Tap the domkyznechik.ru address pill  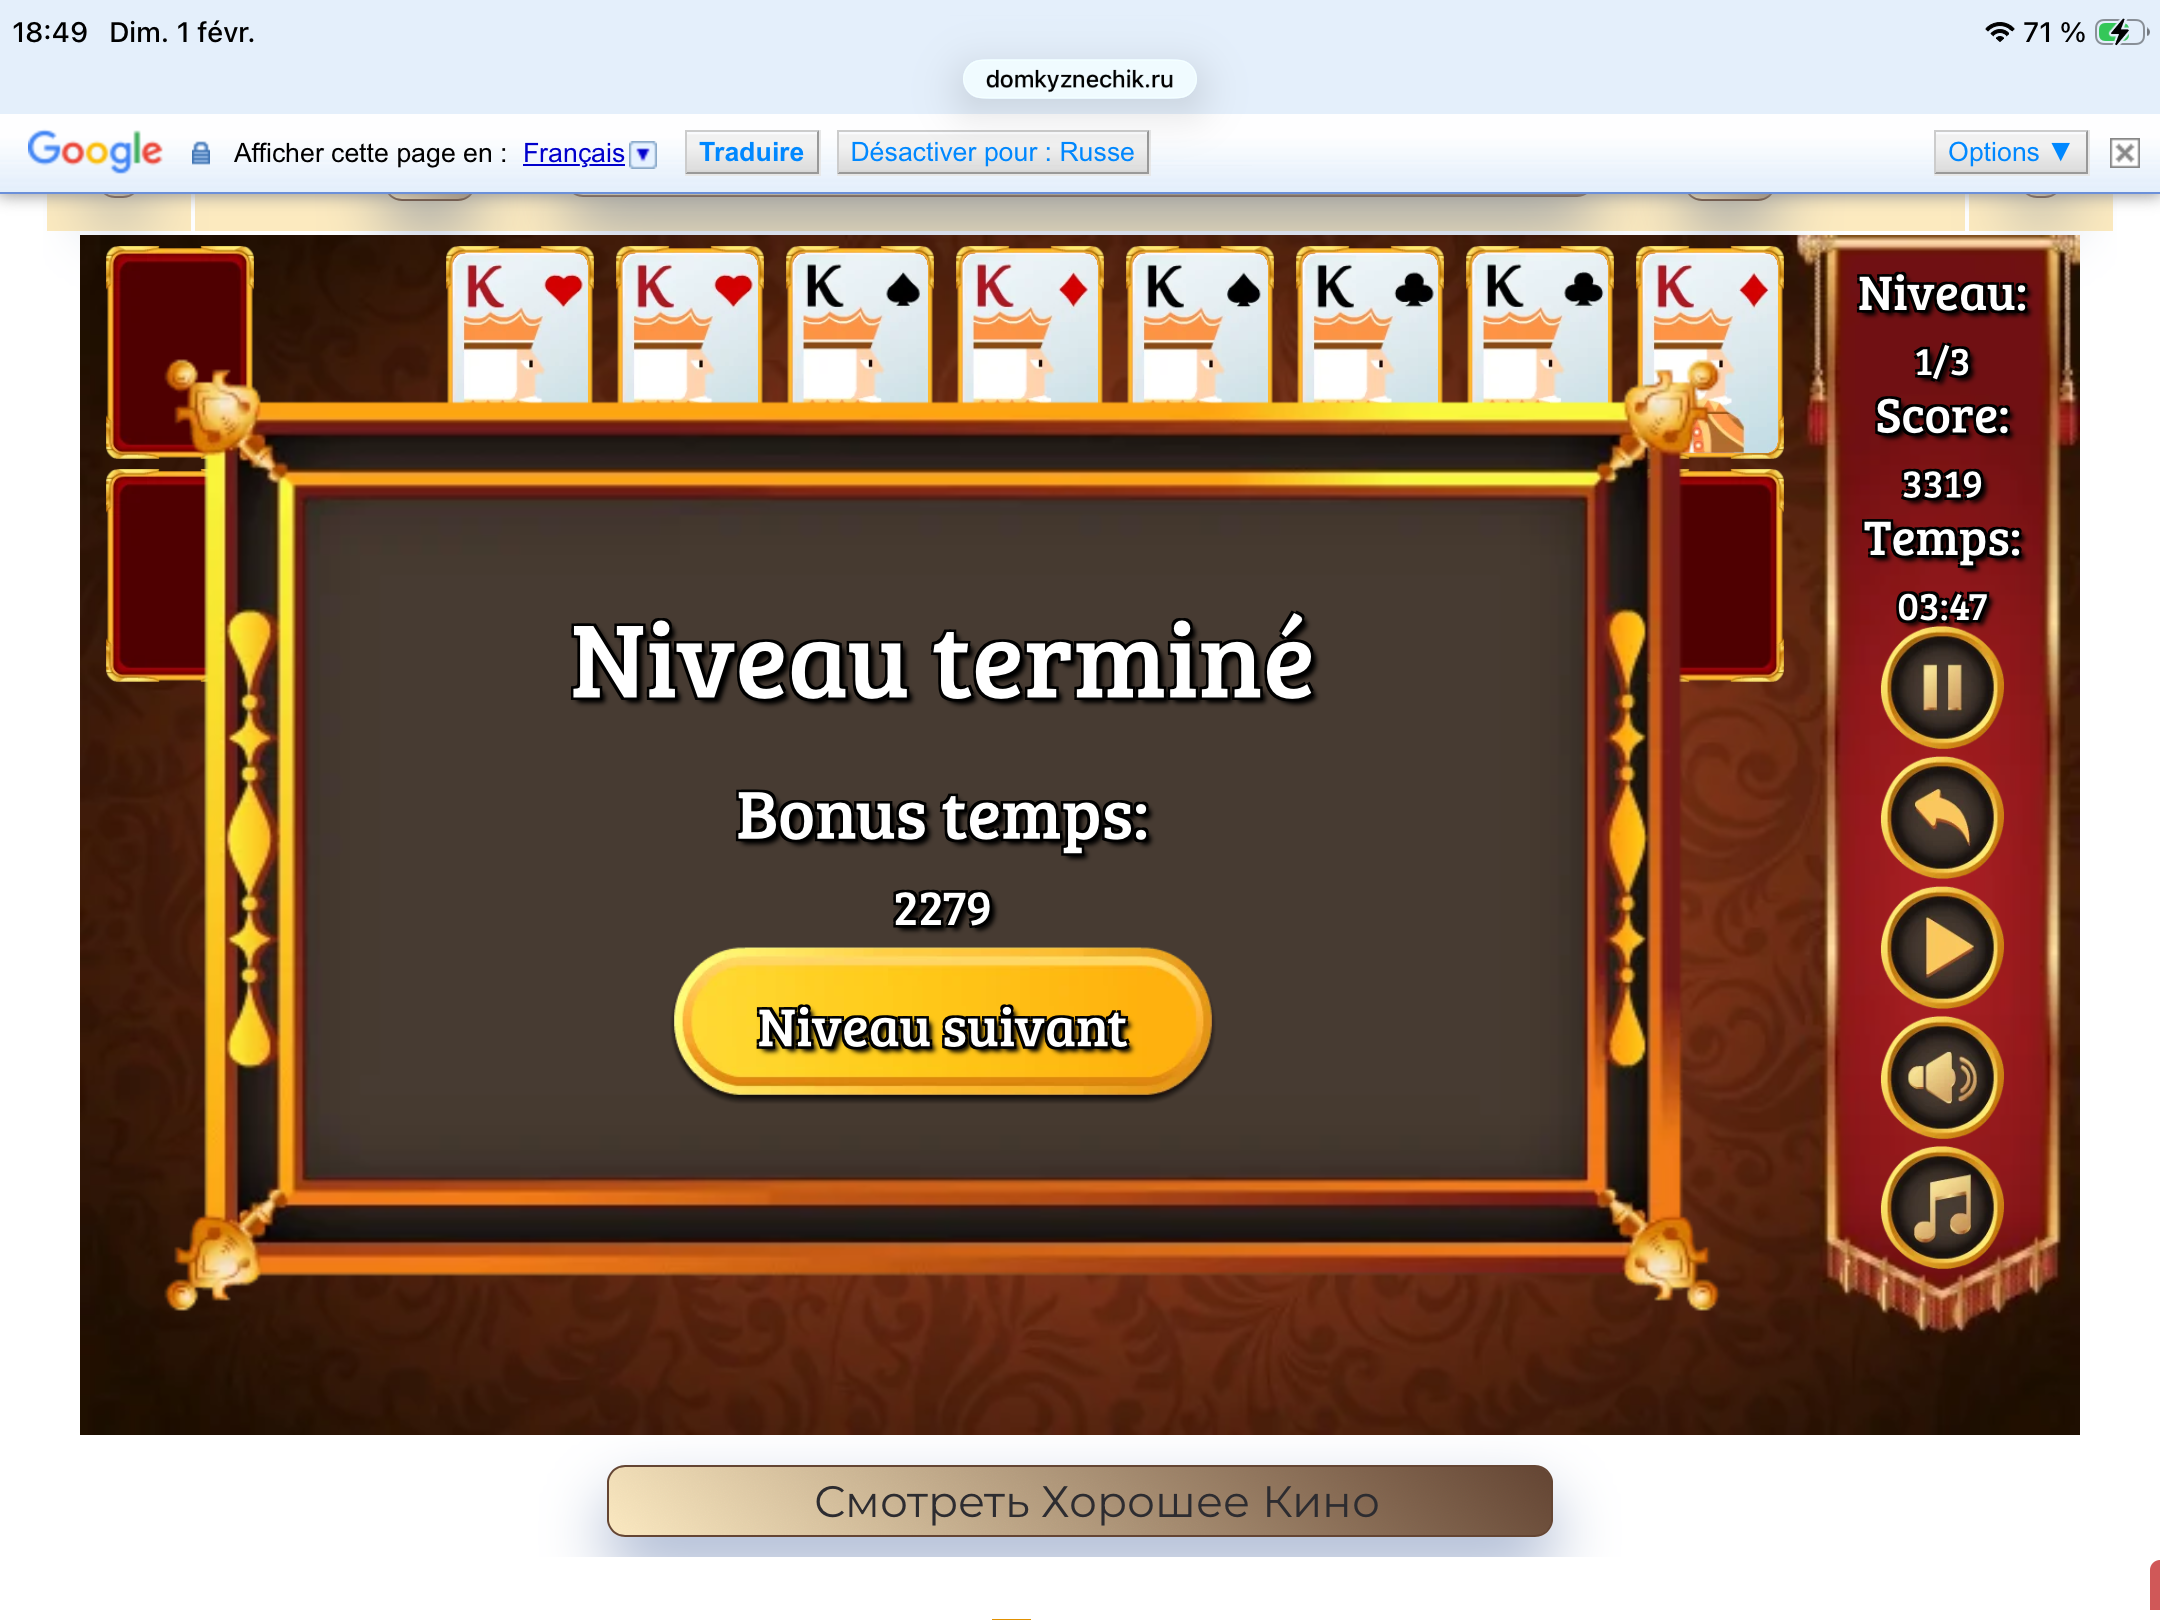[1079, 79]
